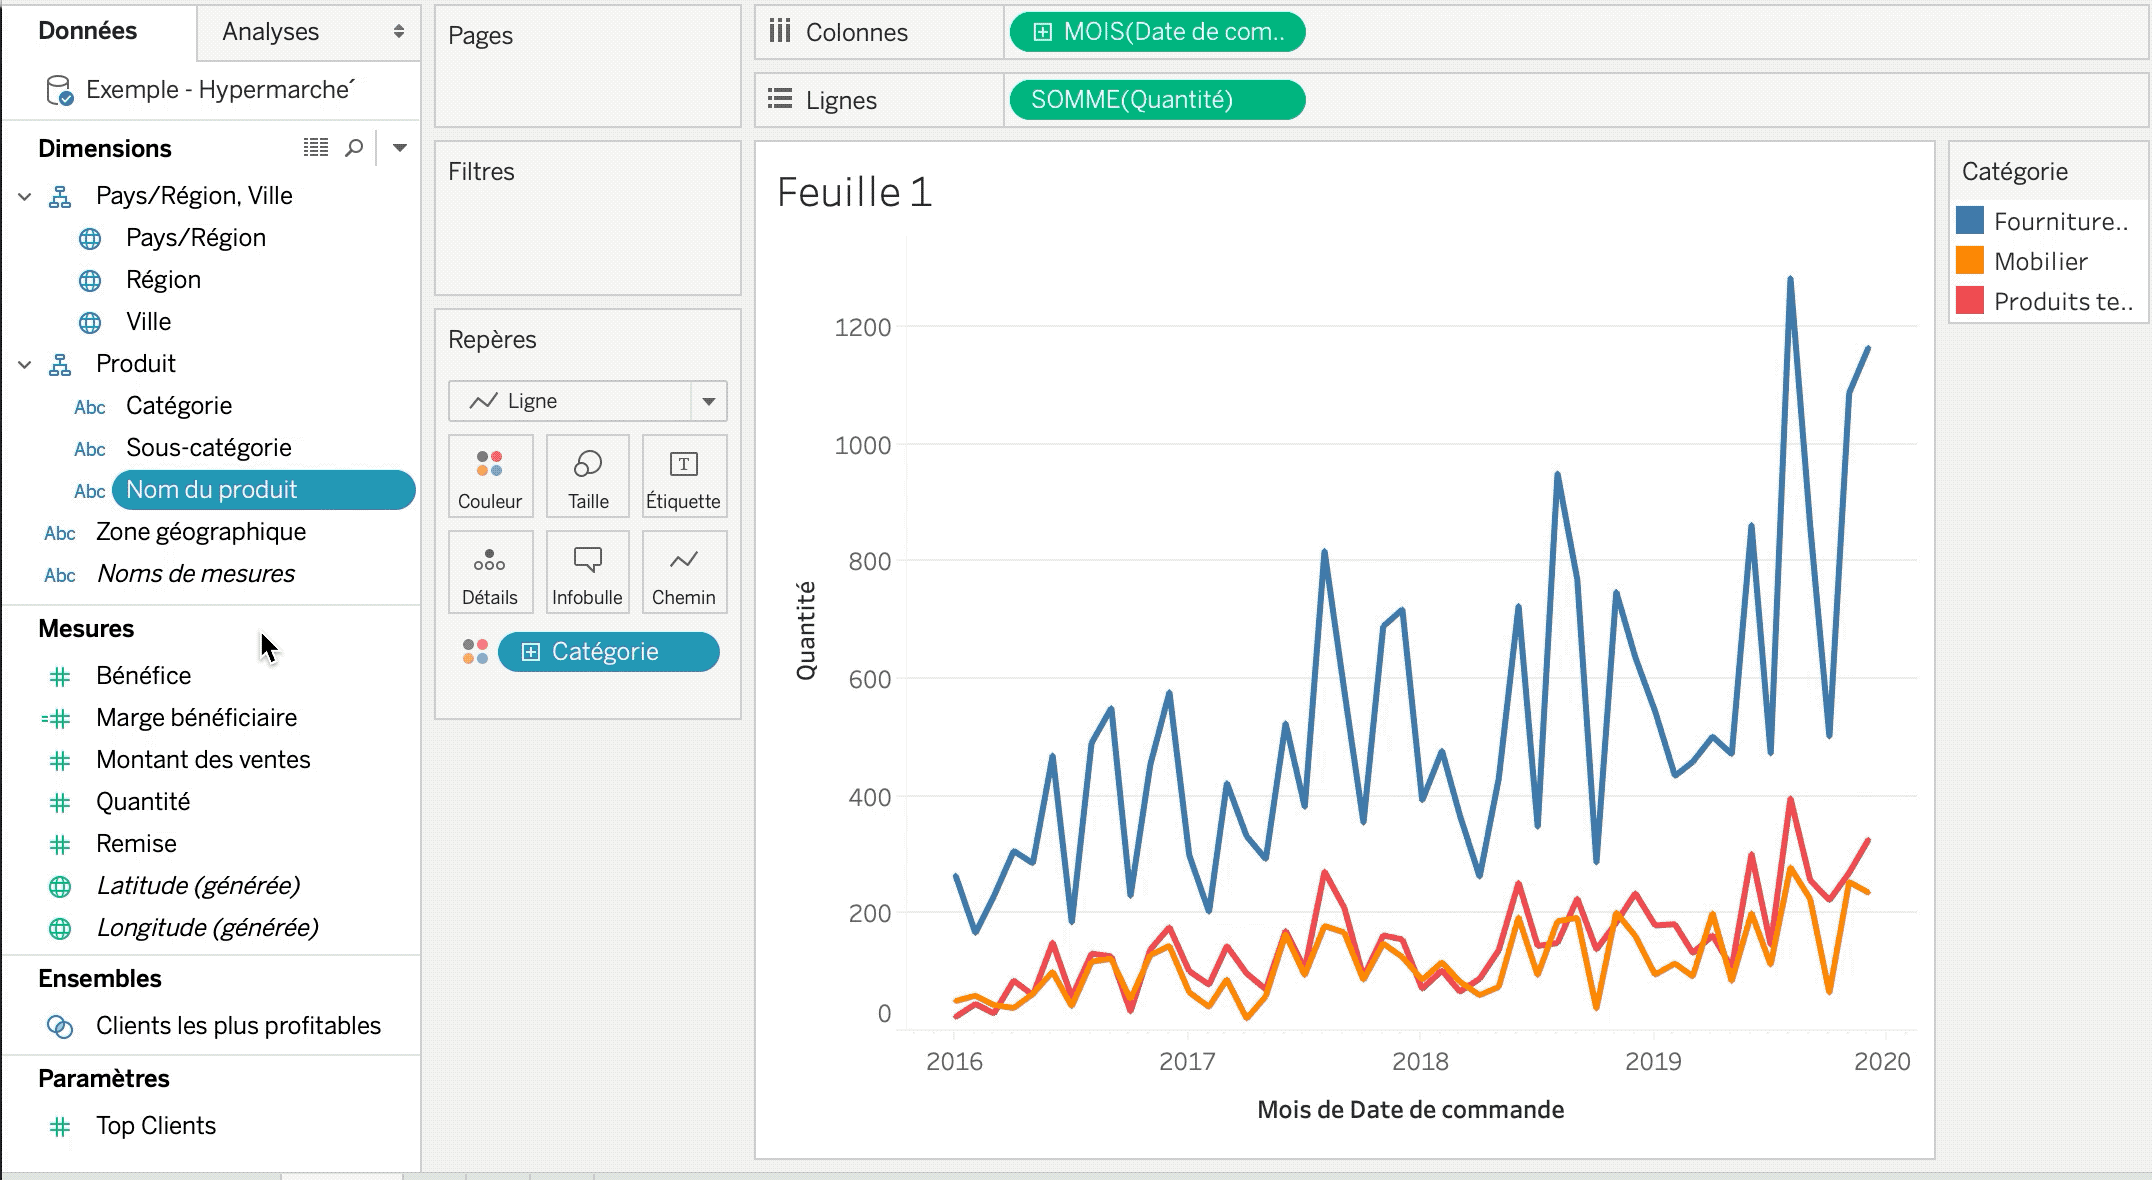Click the Étiquette marks button

click(x=684, y=476)
